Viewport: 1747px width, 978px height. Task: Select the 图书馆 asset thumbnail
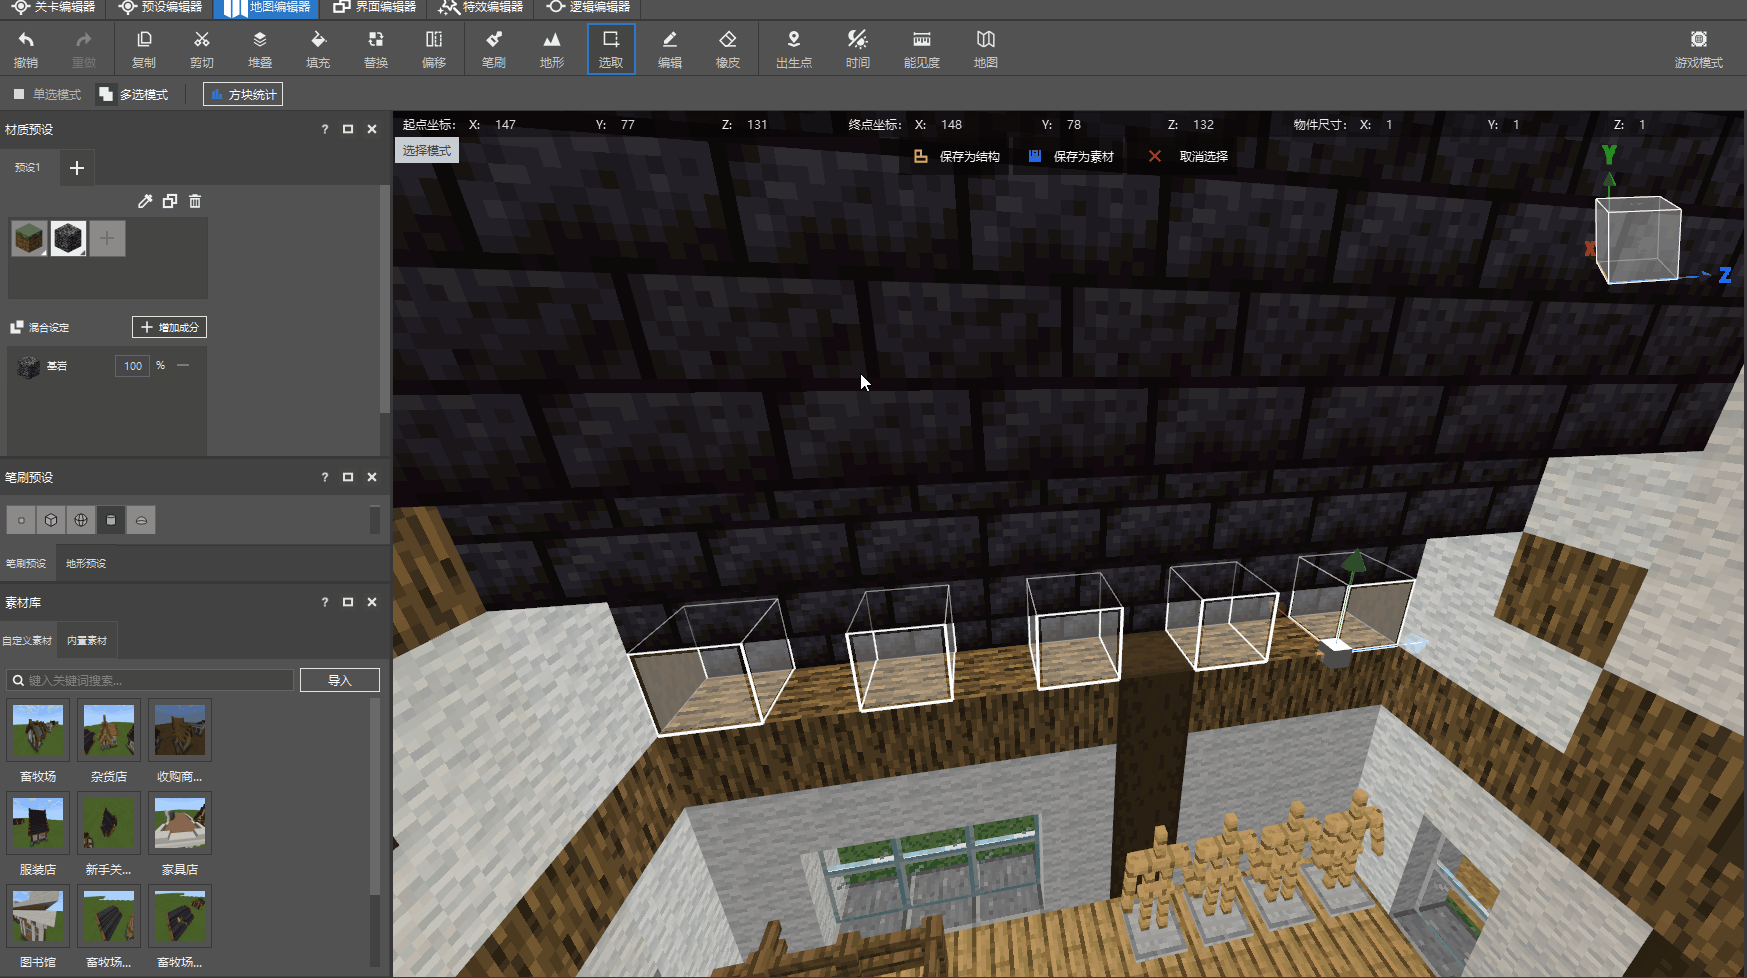tap(38, 916)
